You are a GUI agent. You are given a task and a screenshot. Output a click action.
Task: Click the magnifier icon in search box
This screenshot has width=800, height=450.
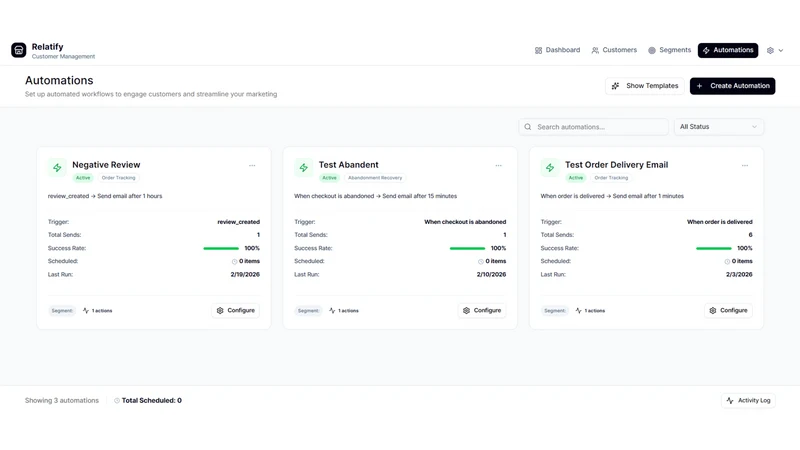click(528, 127)
